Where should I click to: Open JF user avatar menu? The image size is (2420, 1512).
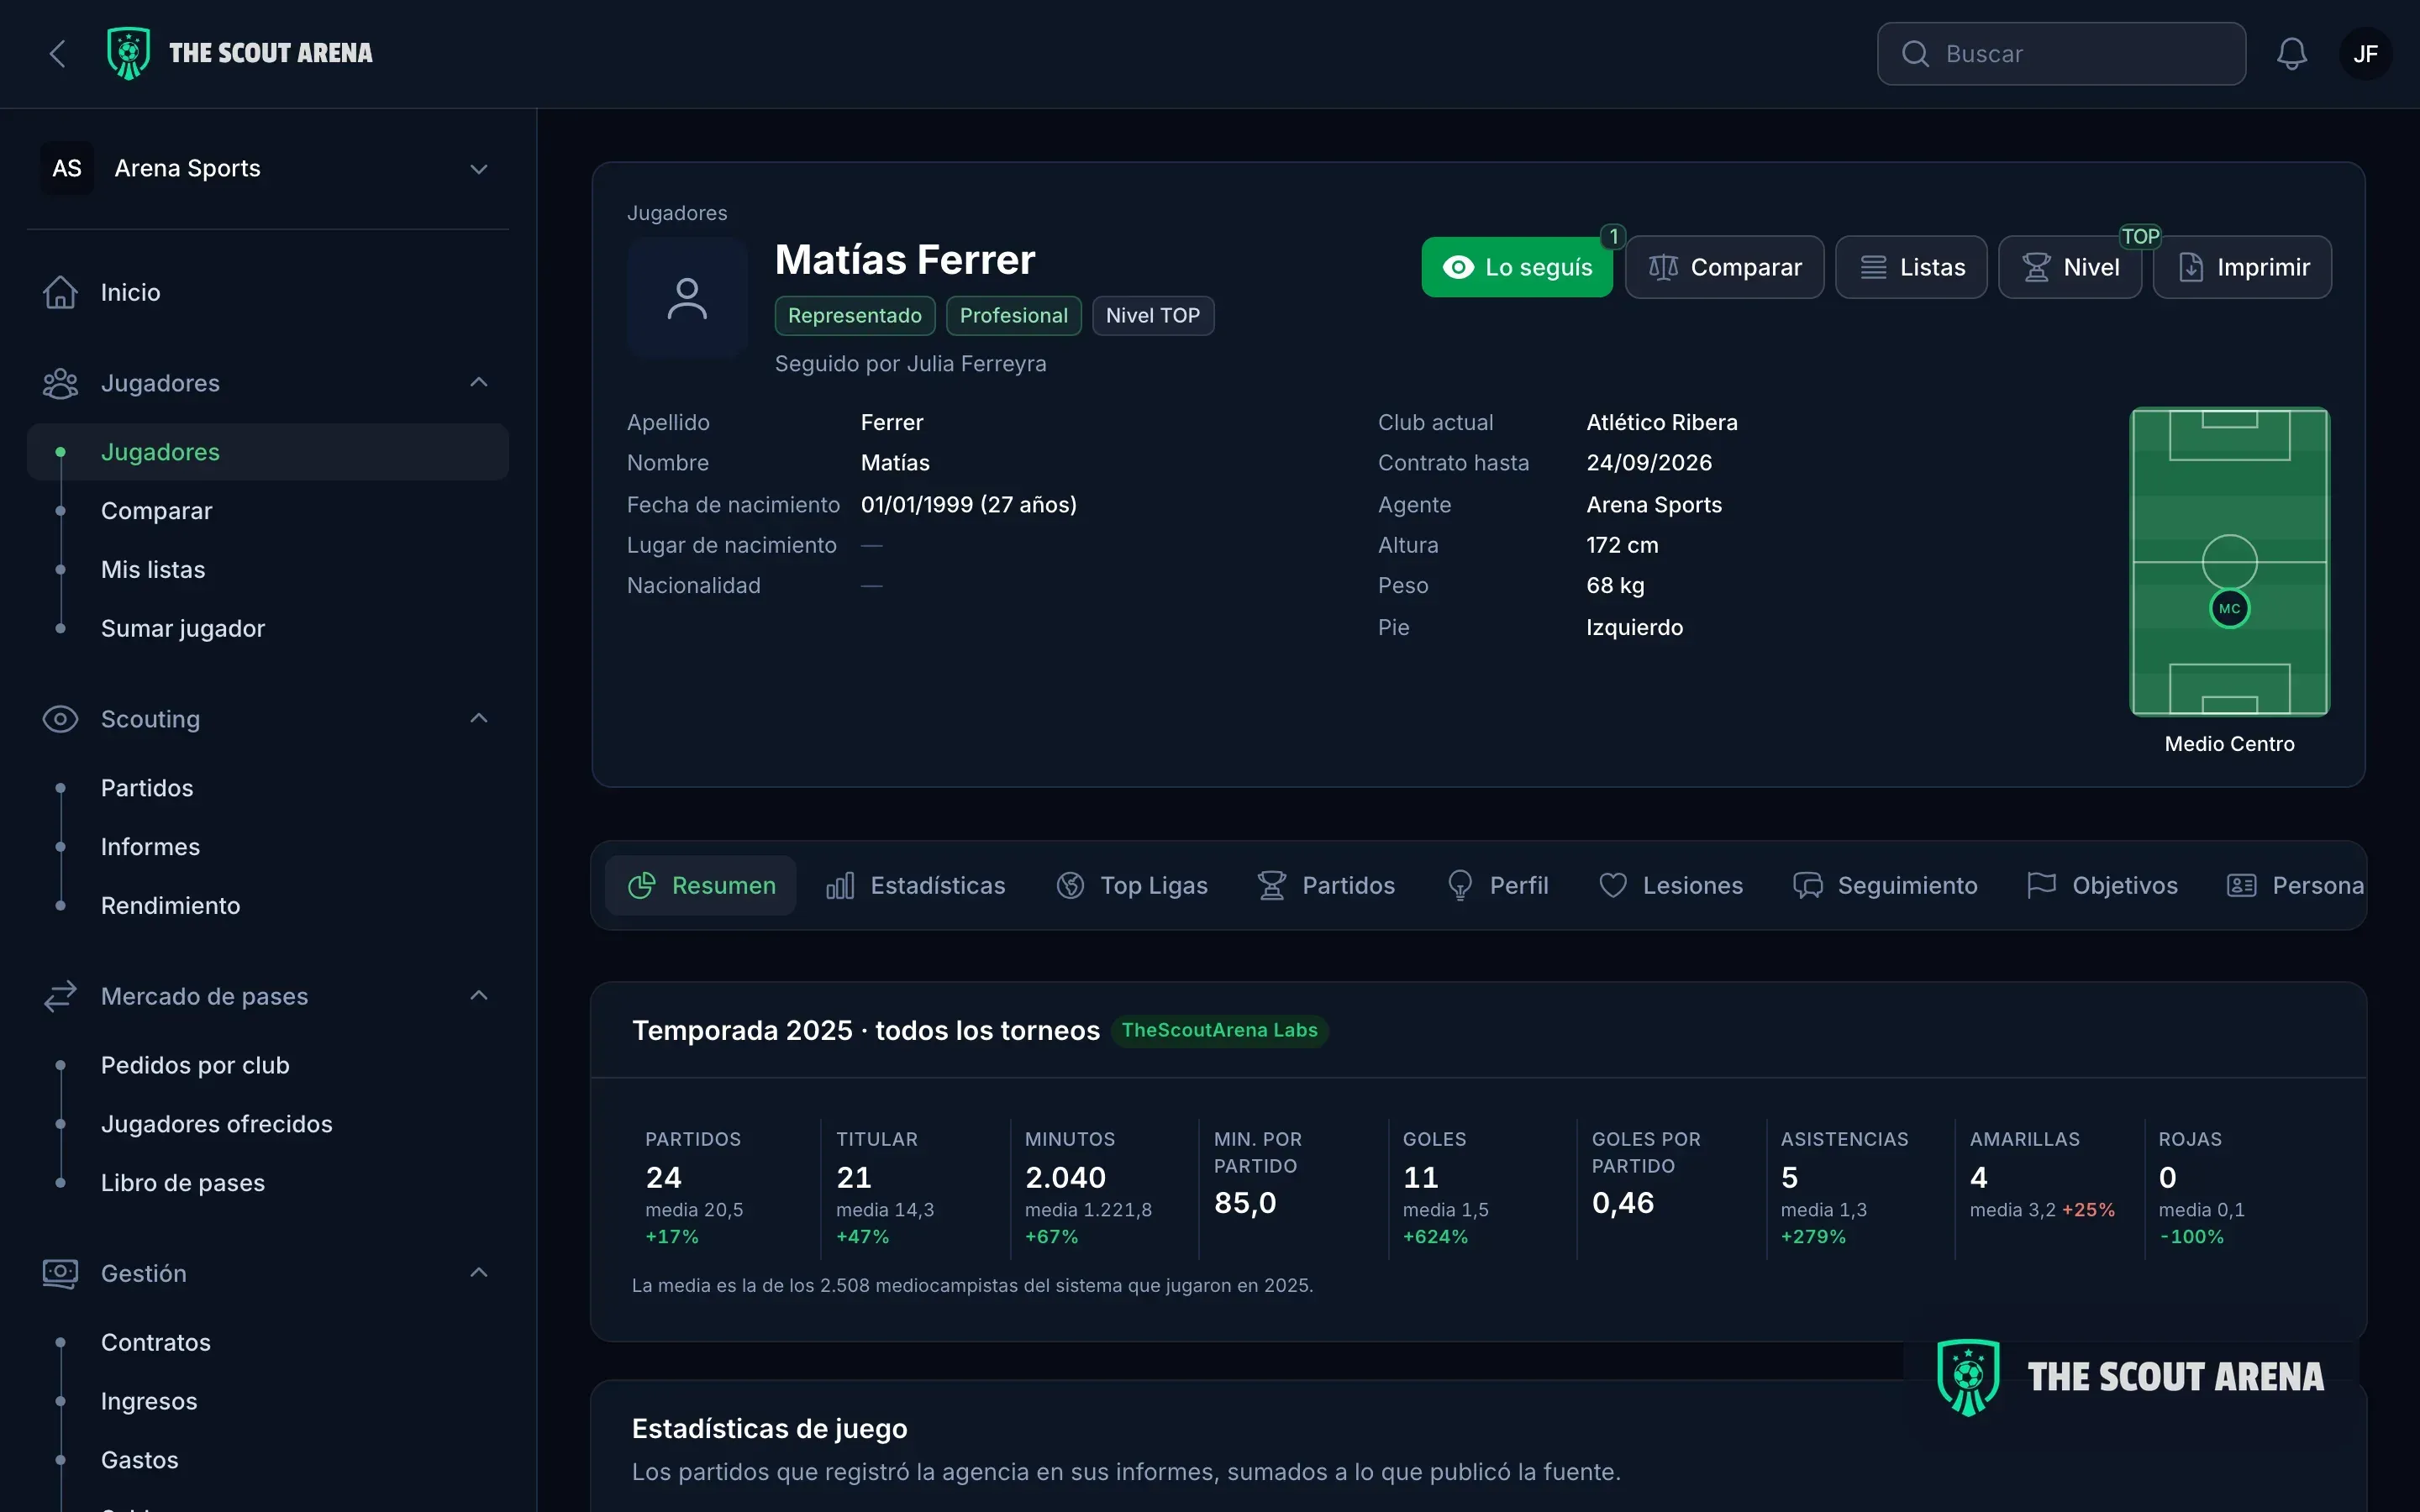click(x=2365, y=54)
